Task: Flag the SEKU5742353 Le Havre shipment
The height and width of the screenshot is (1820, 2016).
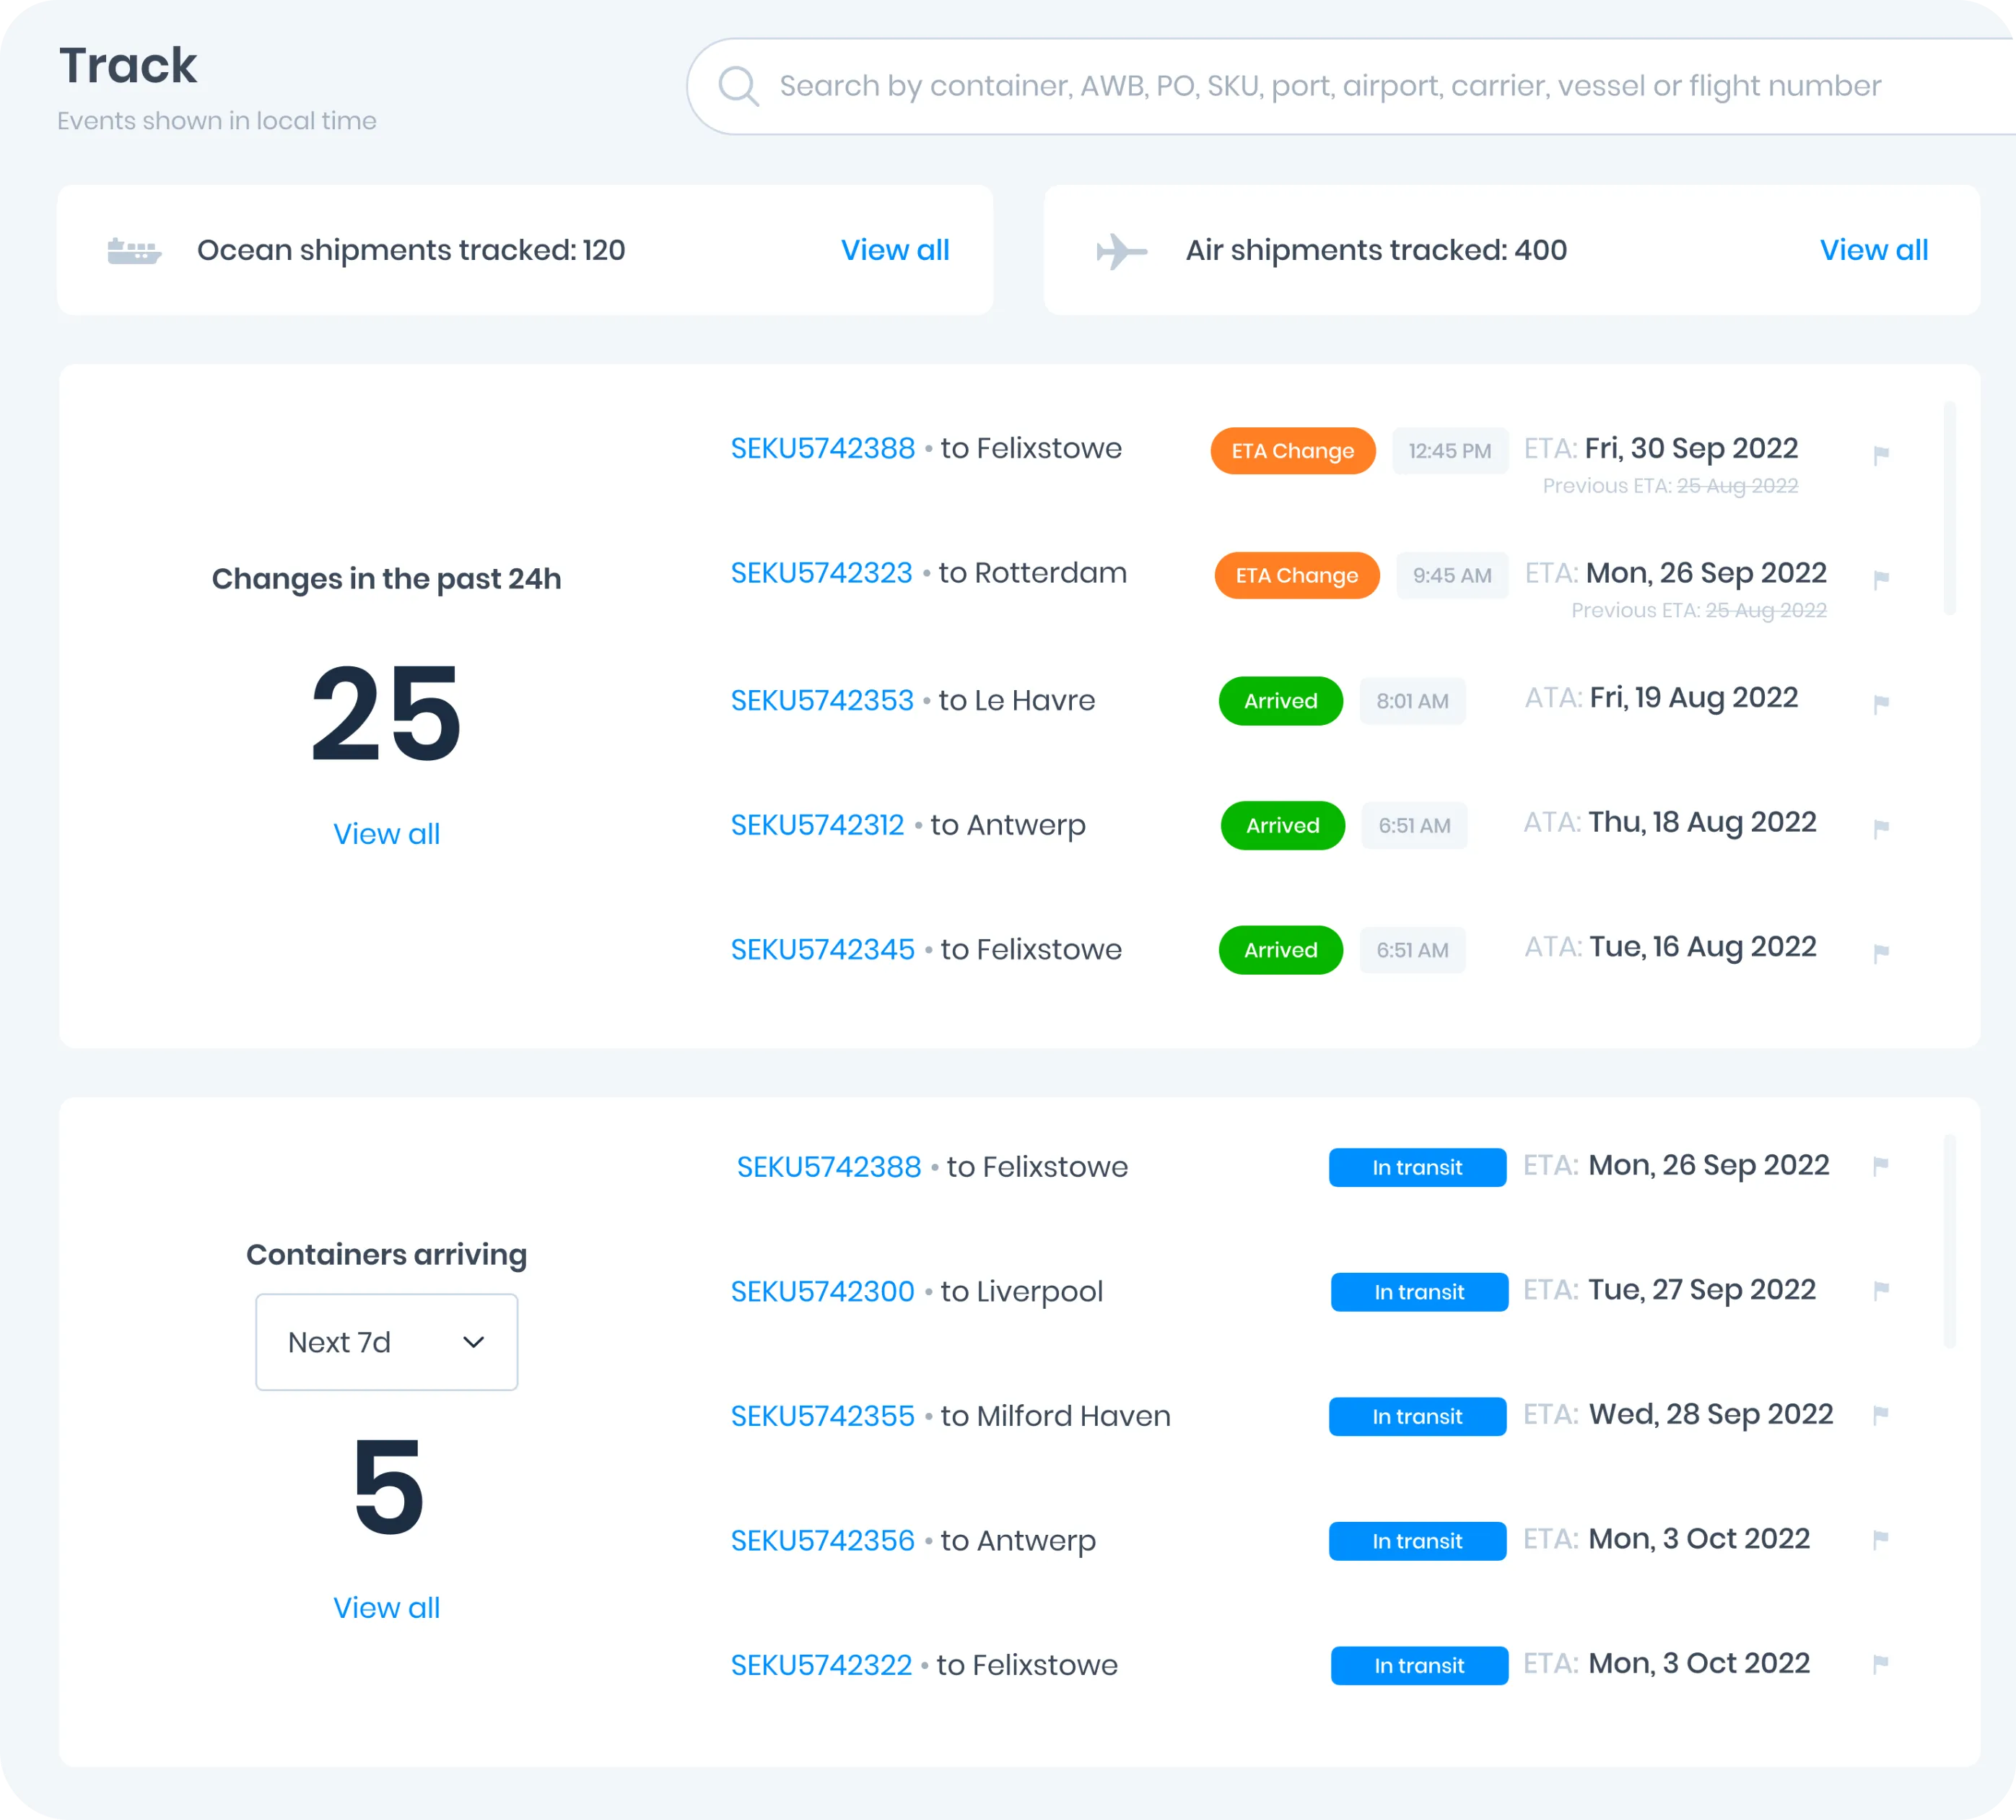Action: [x=1880, y=704]
